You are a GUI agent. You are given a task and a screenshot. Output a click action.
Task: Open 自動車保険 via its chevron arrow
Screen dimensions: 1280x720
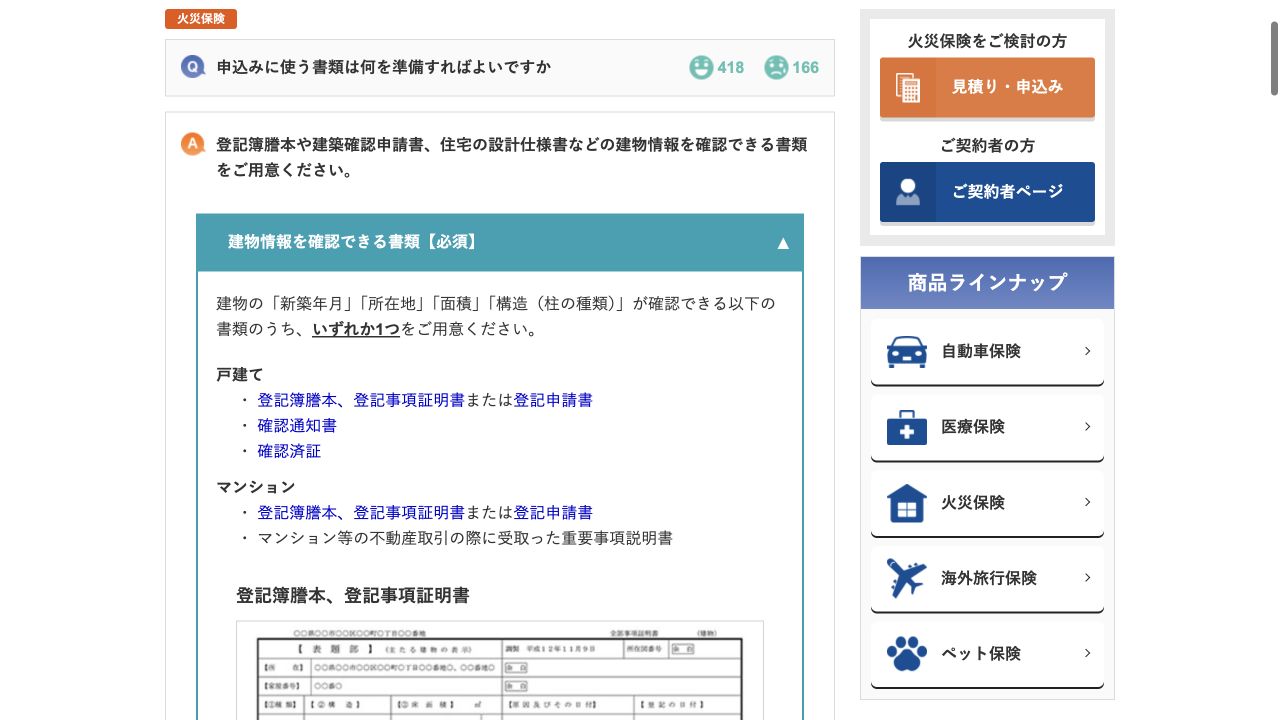click(x=1087, y=351)
